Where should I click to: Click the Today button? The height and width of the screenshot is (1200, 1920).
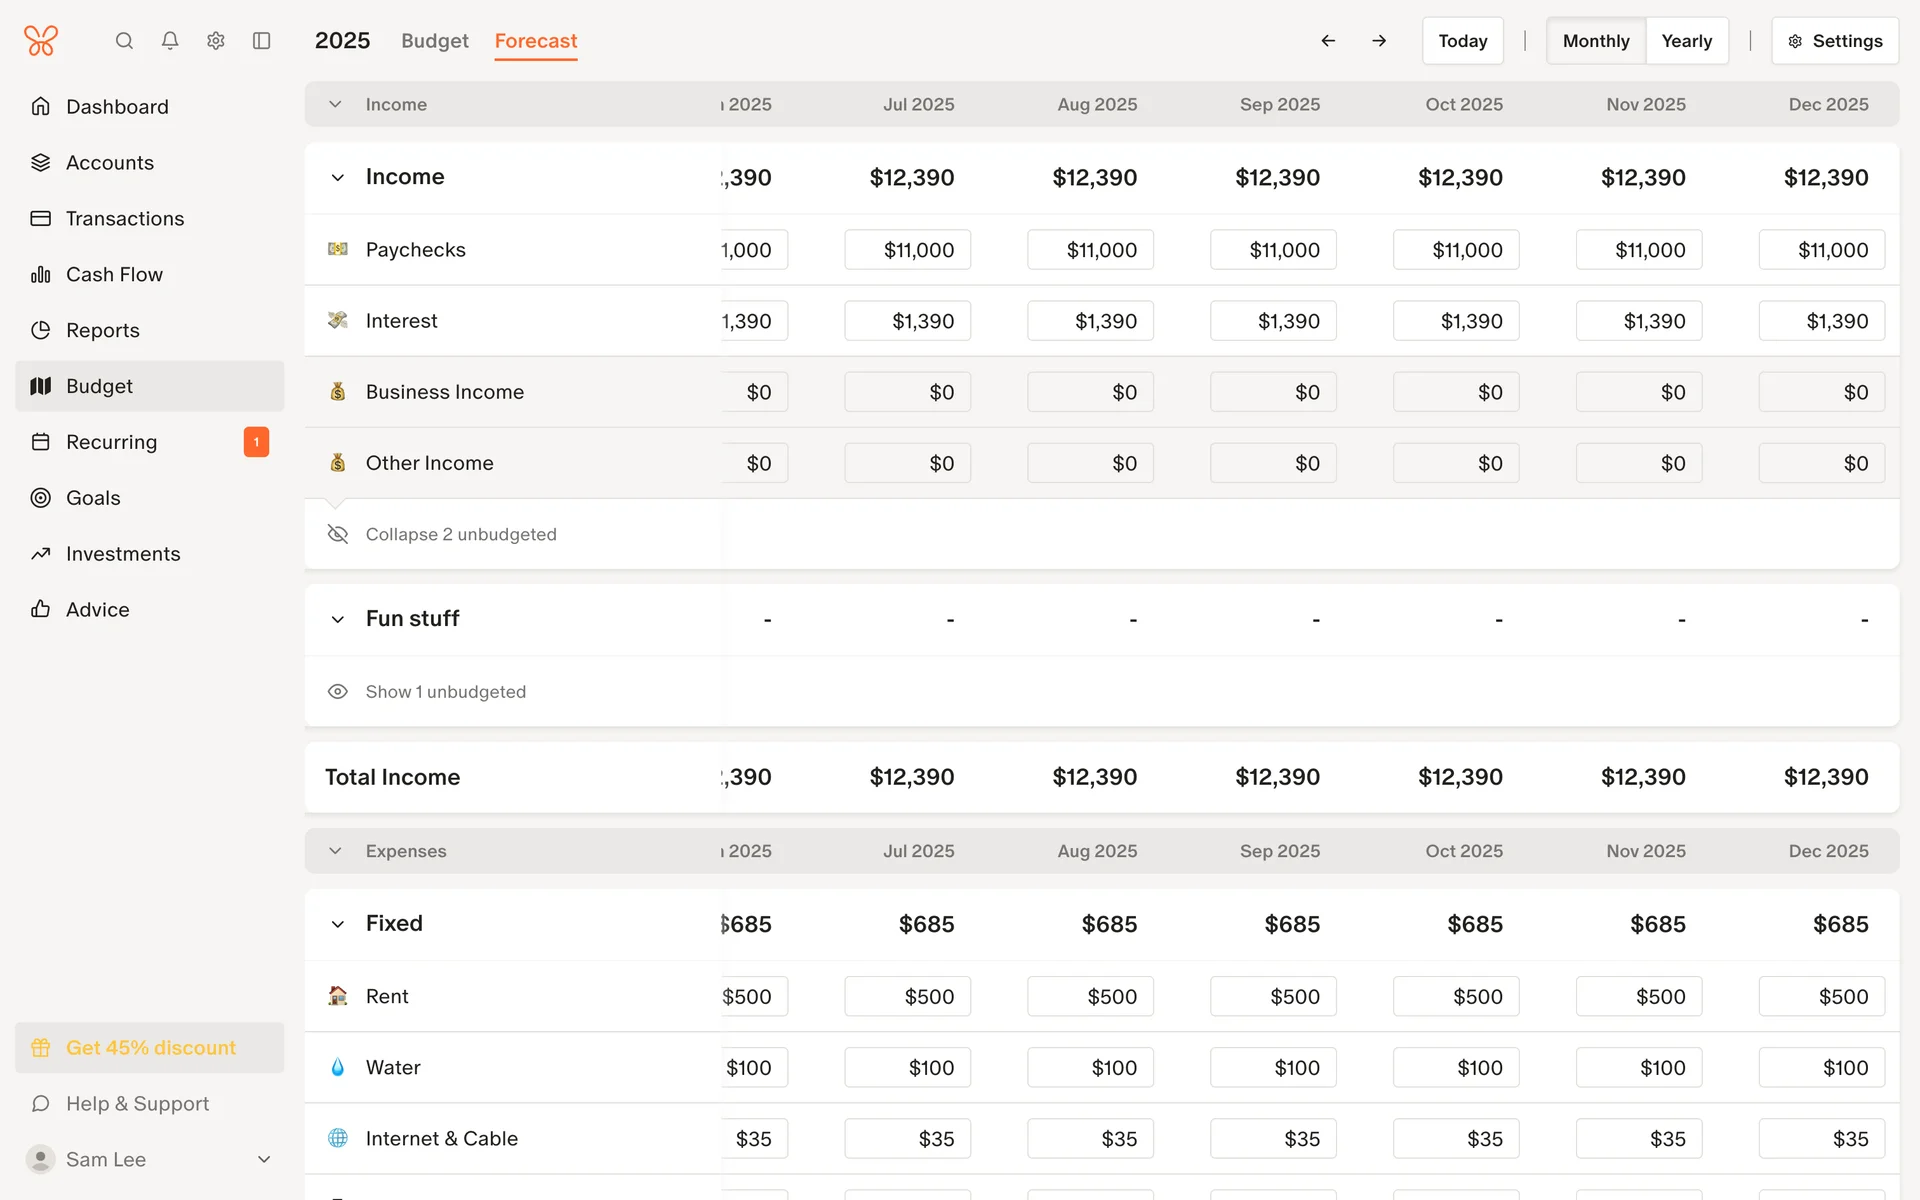pos(1462,41)
